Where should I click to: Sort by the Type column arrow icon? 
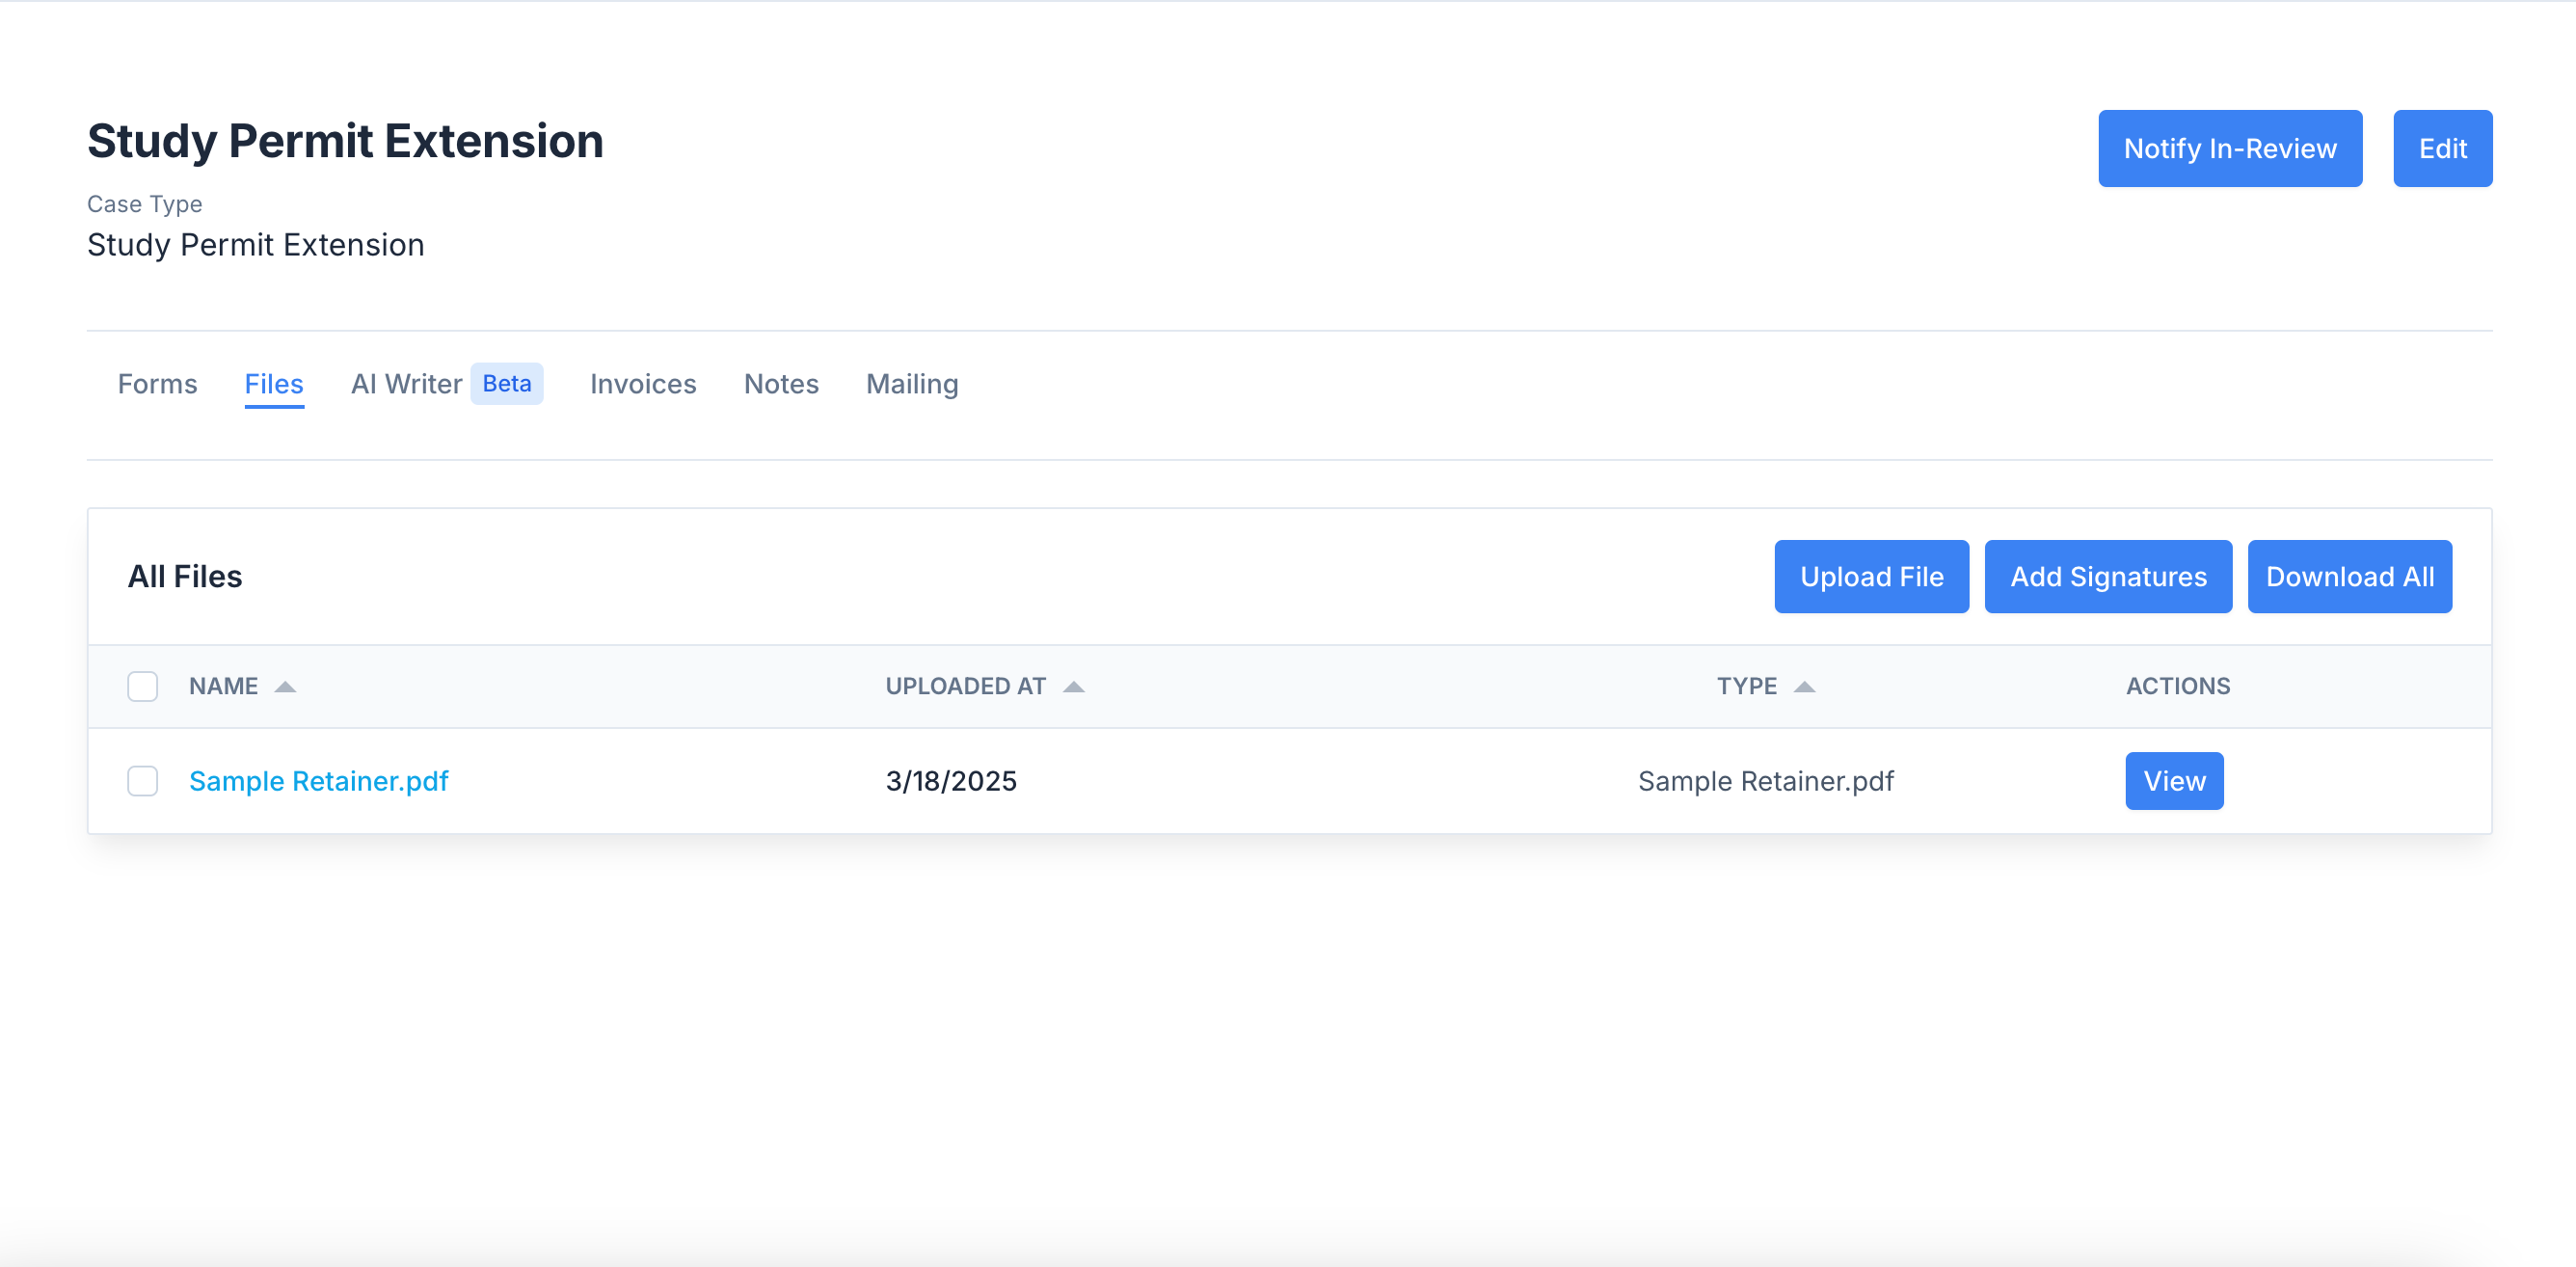1804,687
